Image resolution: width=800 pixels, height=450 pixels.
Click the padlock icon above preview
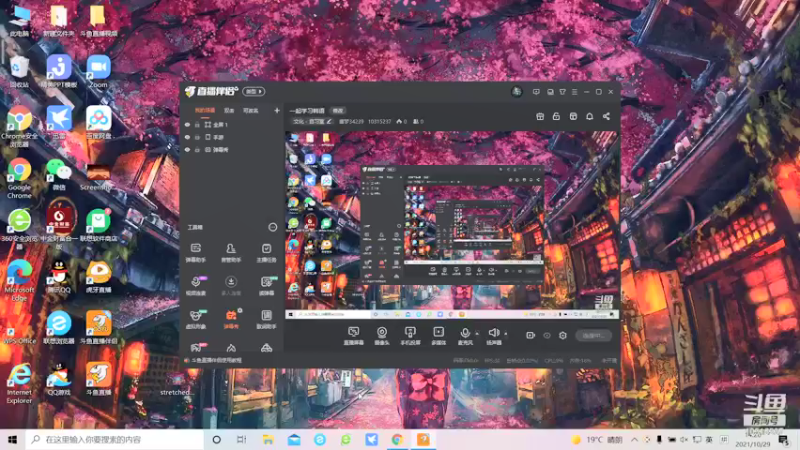click(556, 116)
